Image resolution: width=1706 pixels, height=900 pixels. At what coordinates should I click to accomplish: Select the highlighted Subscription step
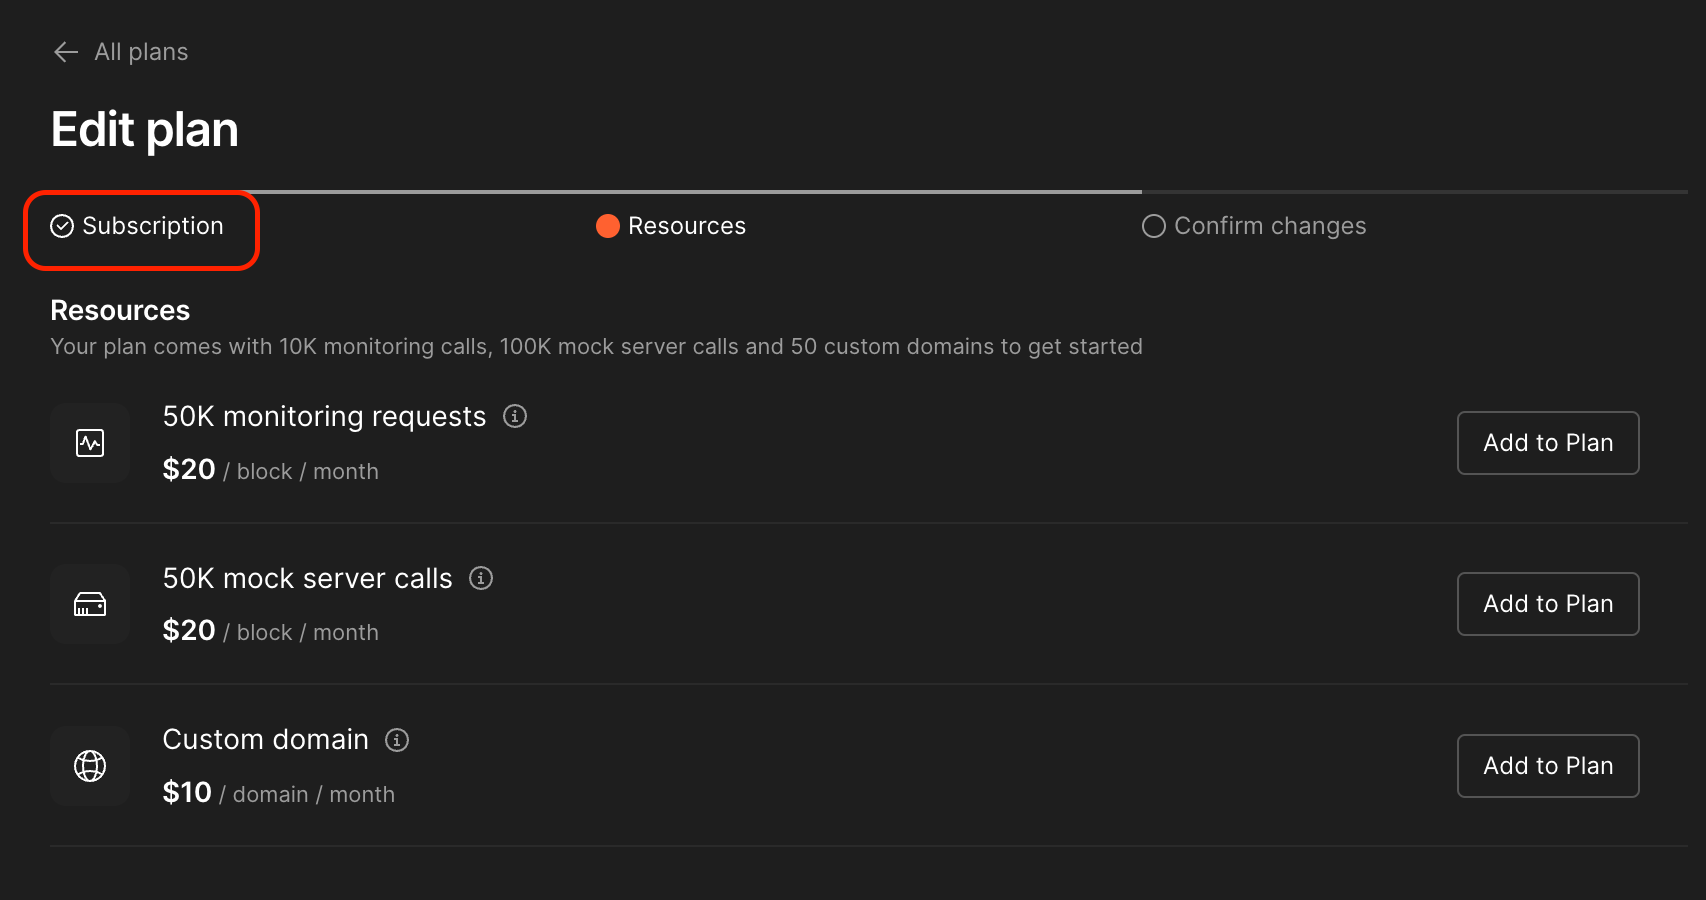(x=141, y=226)
